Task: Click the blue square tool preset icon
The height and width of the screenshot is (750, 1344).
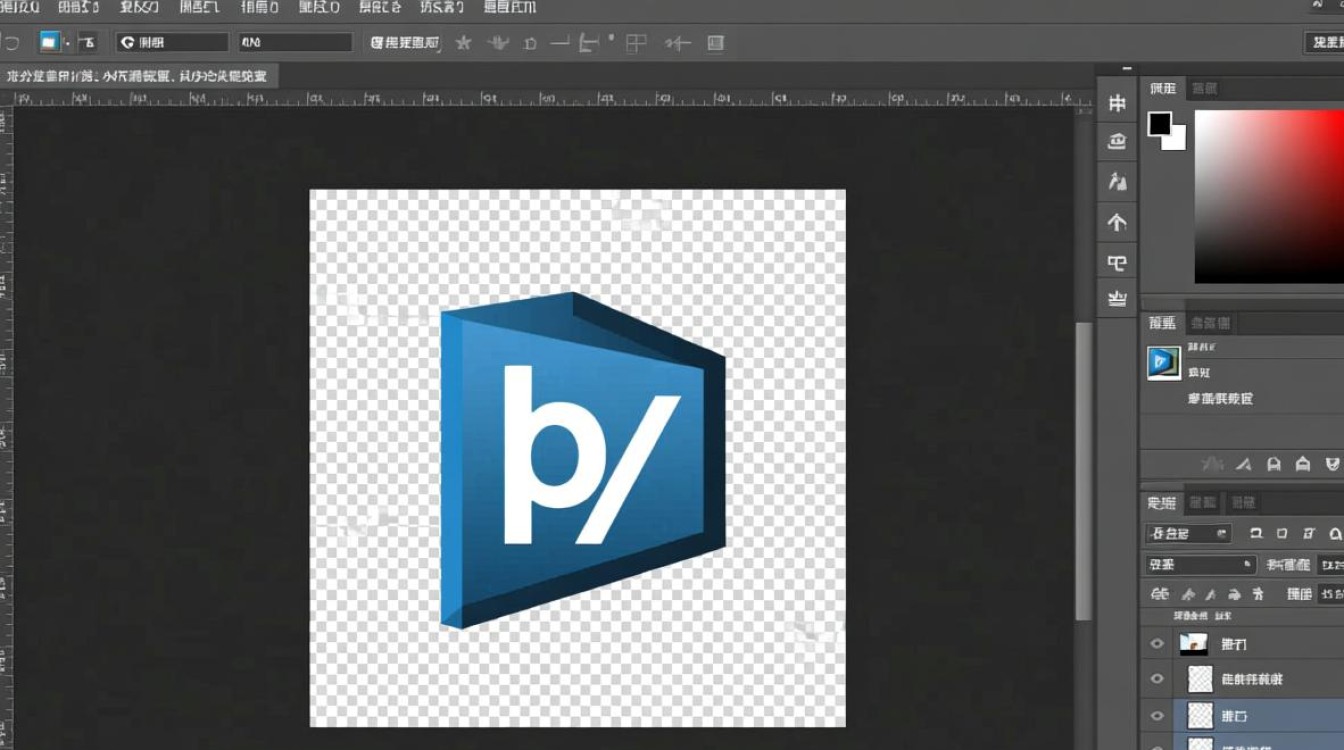Action: point(49,42)
